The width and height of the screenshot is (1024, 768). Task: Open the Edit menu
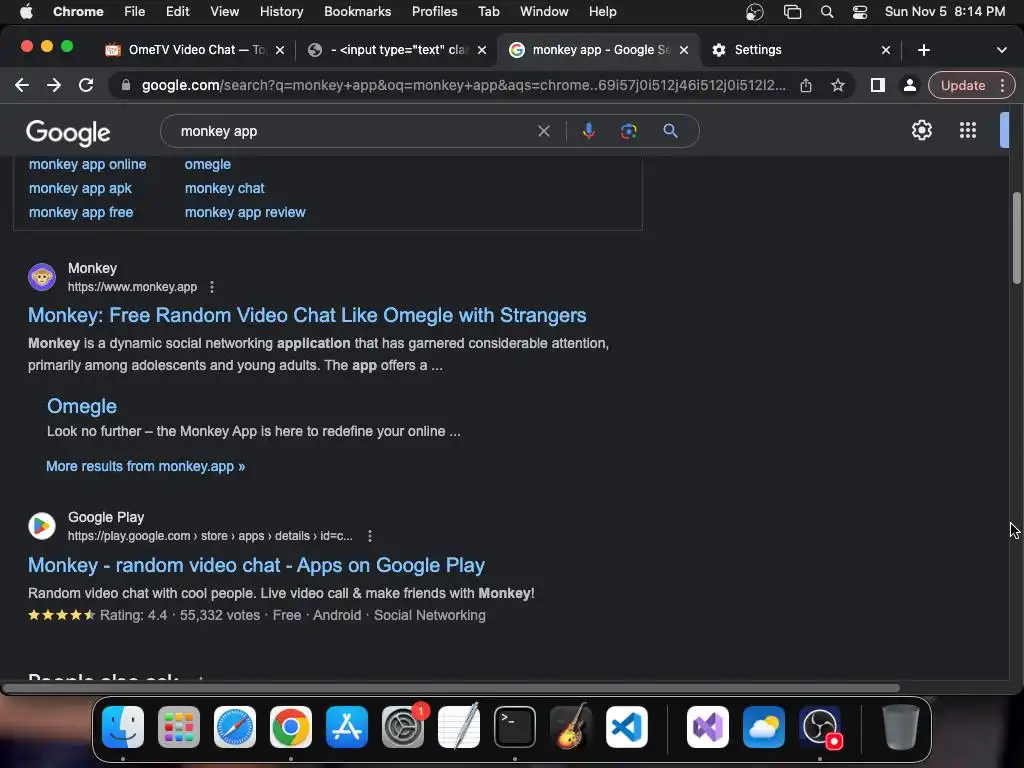point(177,12)
